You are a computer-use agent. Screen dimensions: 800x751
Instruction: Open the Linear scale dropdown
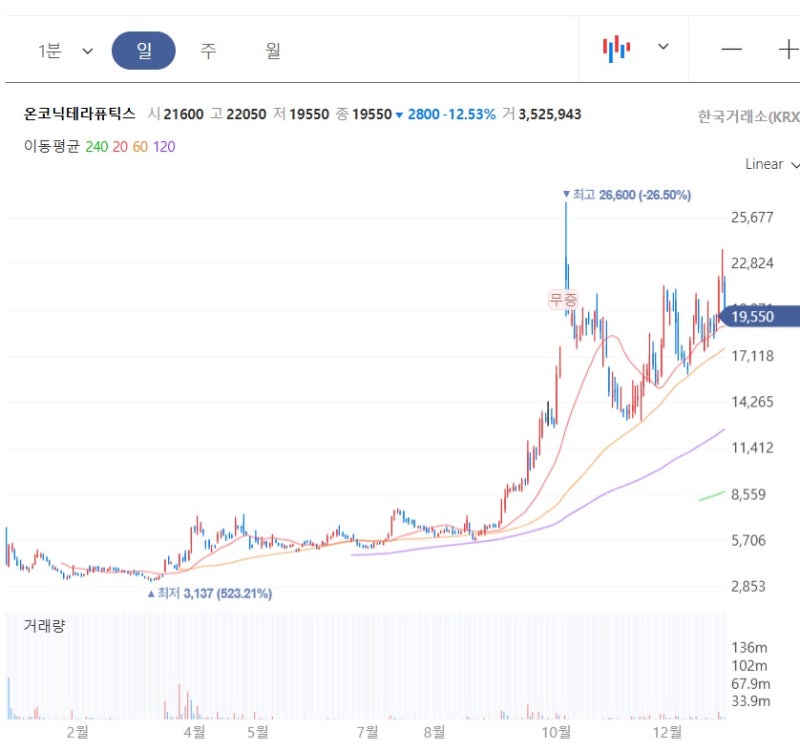click(x=771, y=164)
